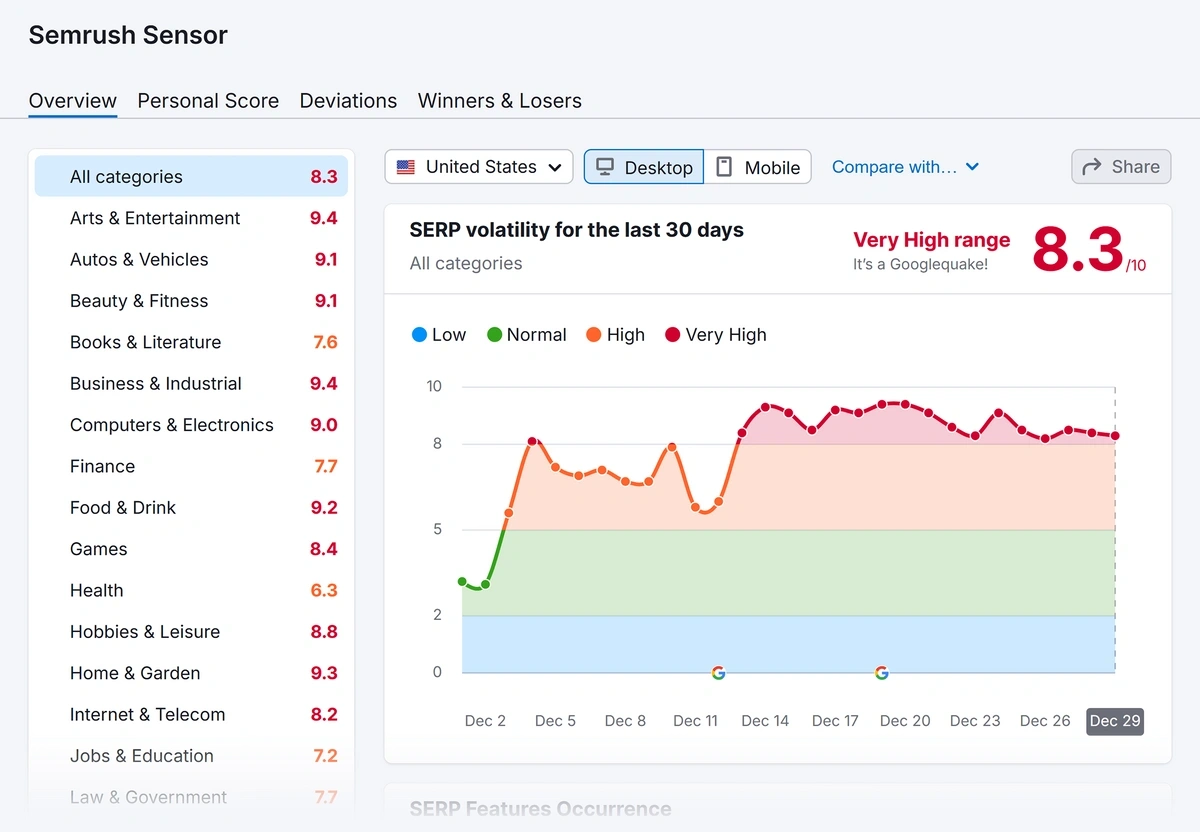1200x832 pixels.
Task: Select the Computers & Electronics category
Action: (x=191, y=425)
